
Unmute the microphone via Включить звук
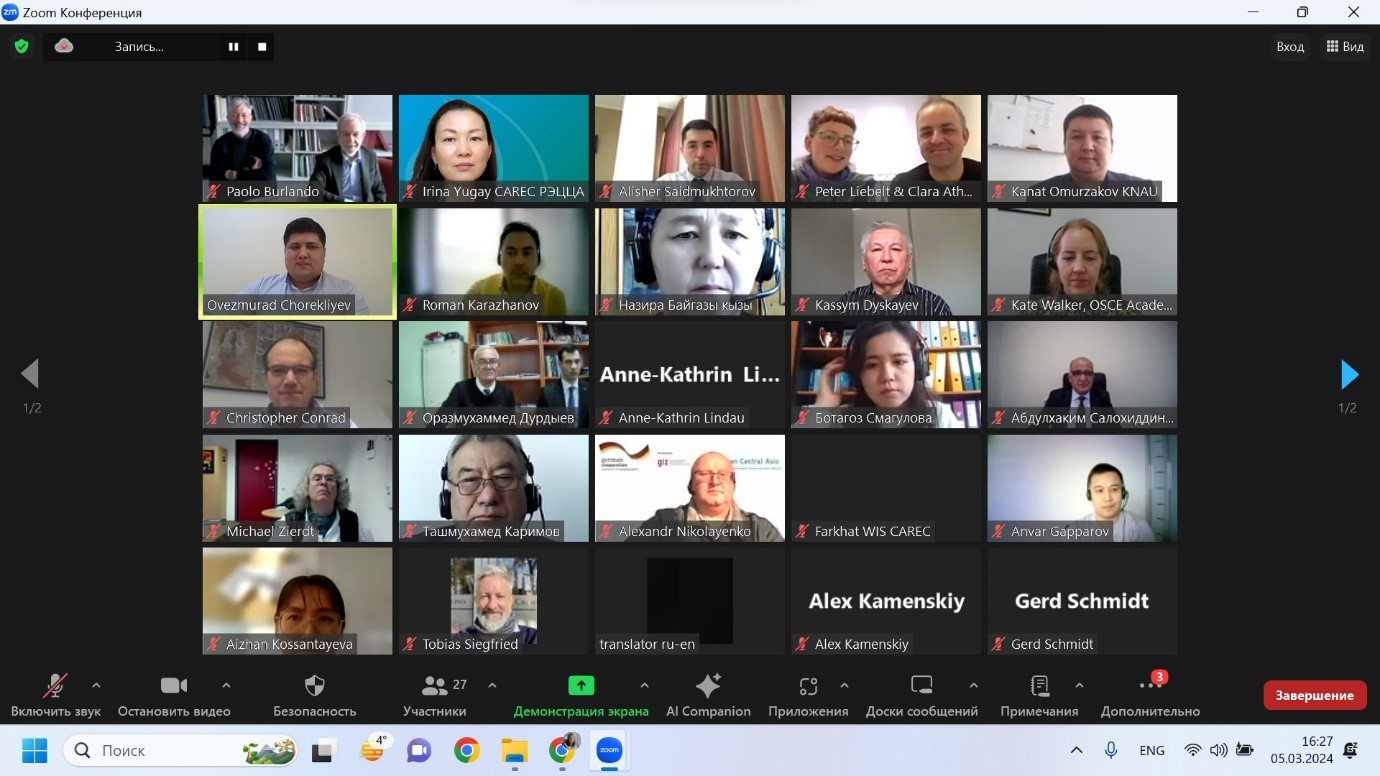[55, 695]
